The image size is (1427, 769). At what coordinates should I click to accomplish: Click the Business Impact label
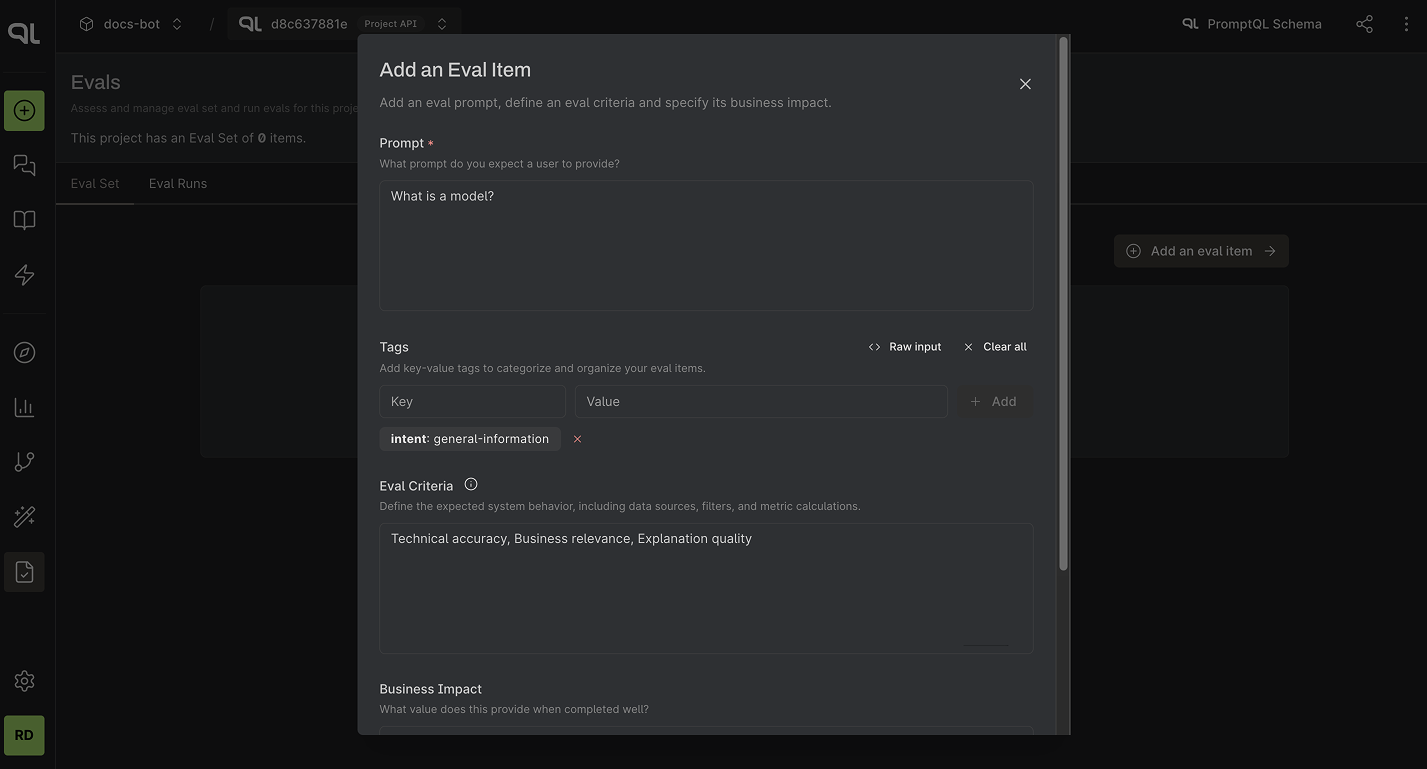point(431,689)
